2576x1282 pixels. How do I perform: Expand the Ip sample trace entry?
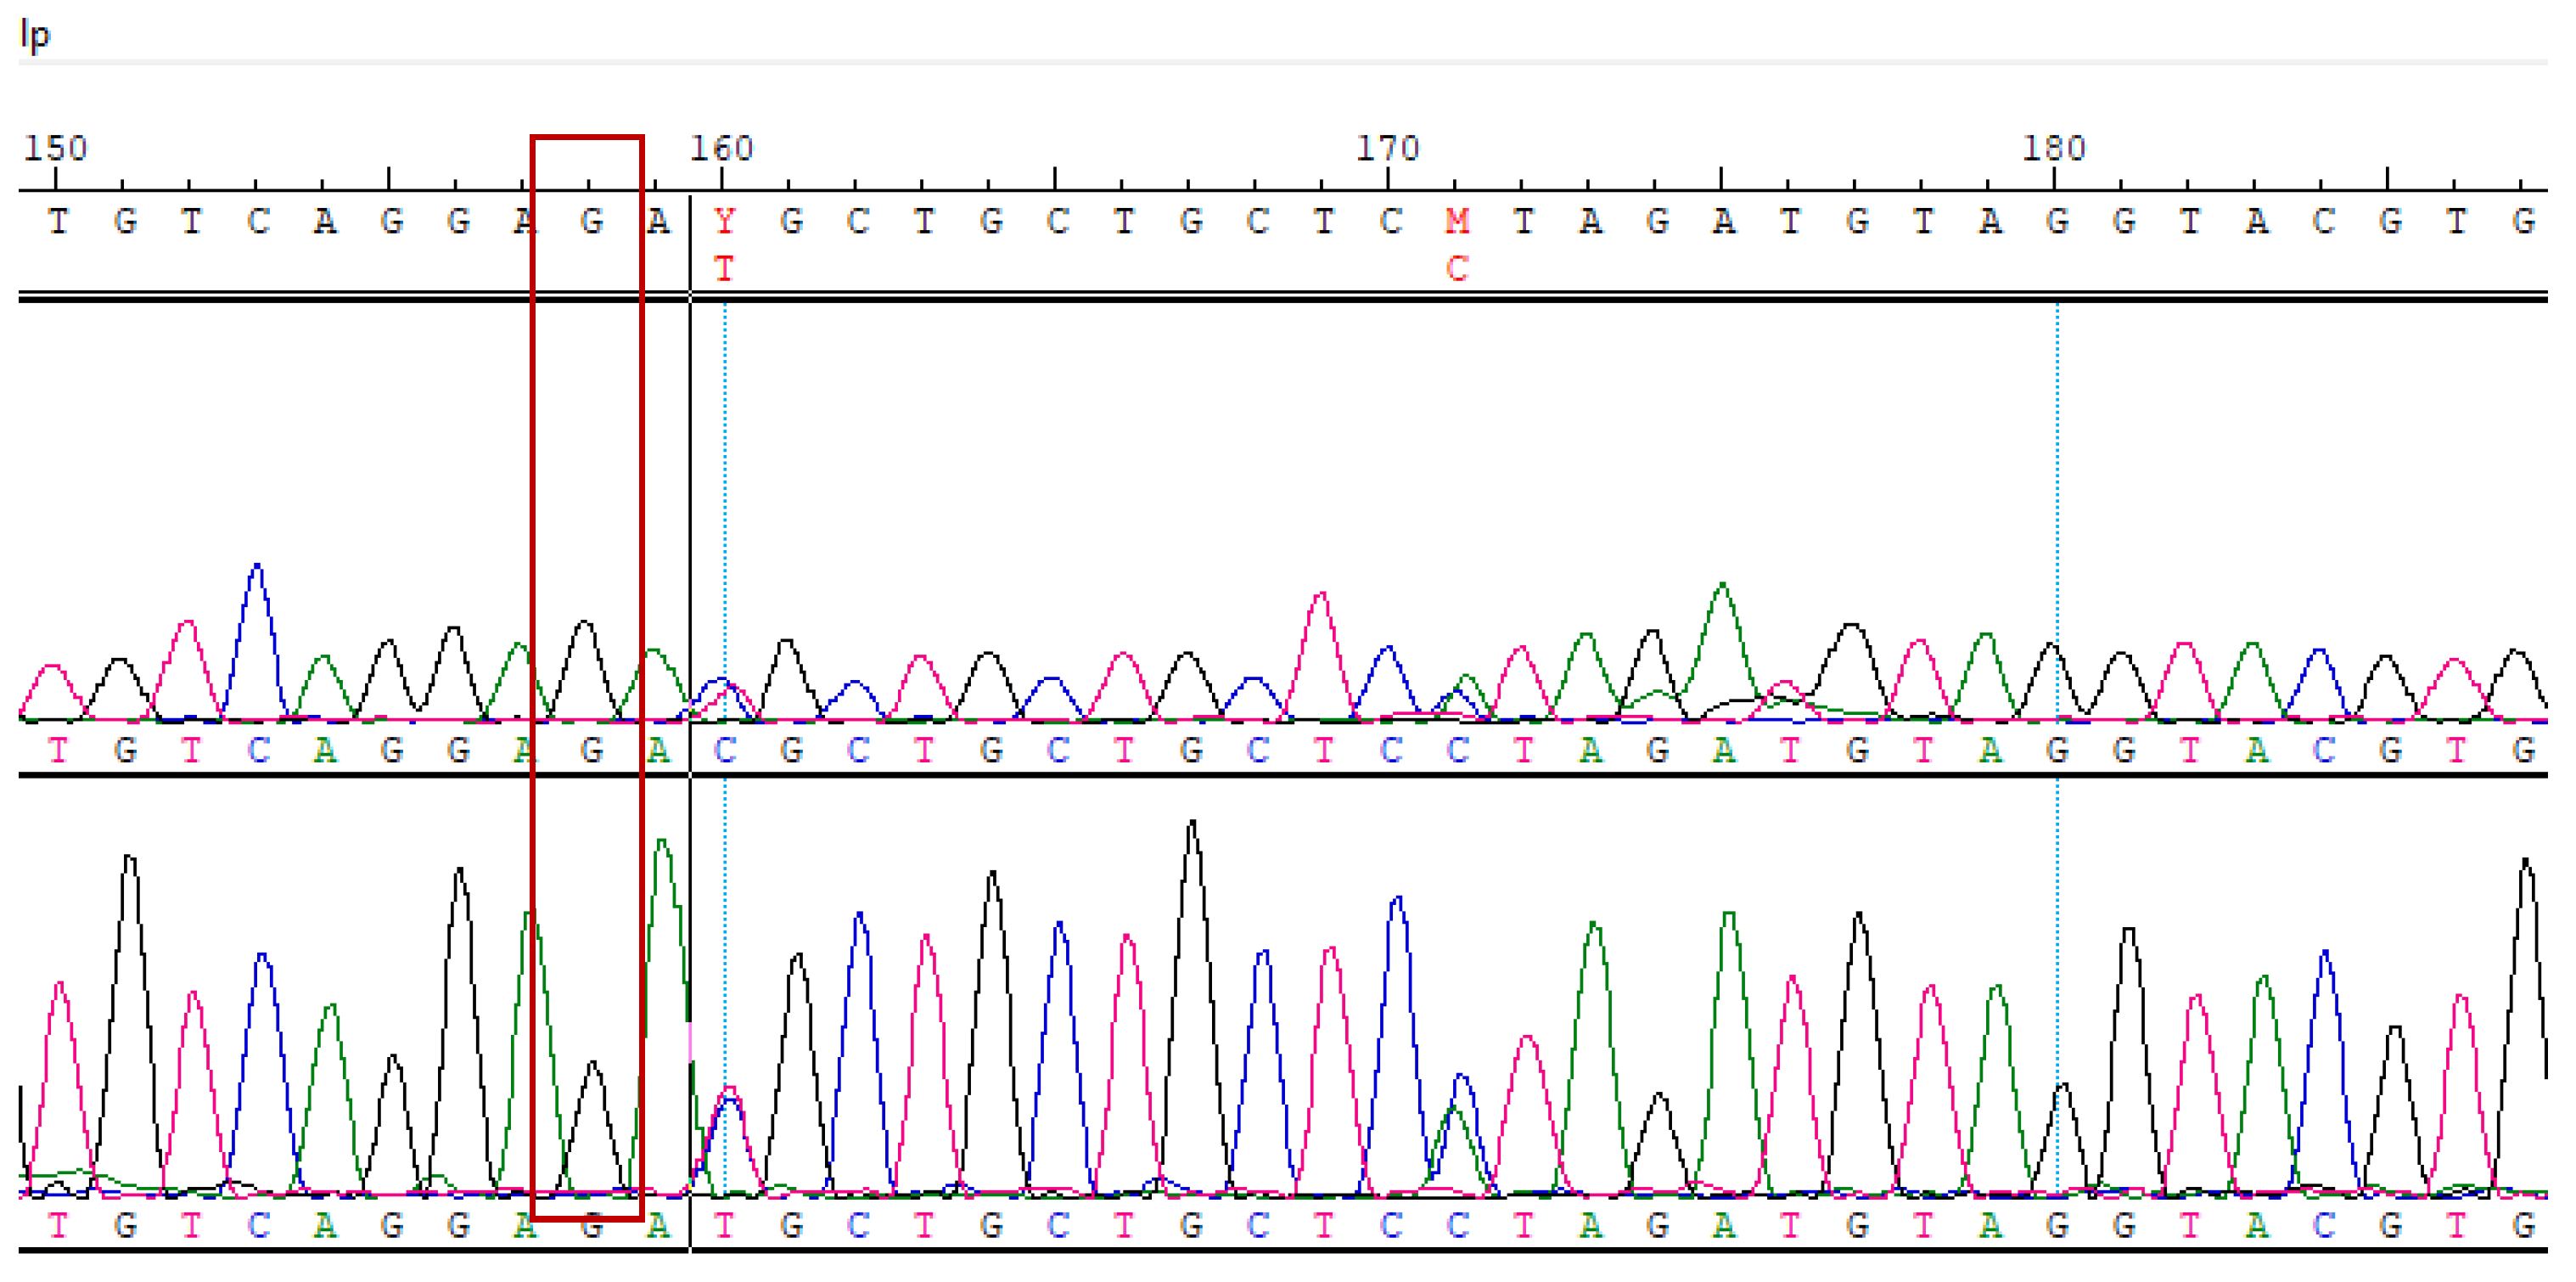[x=33, y=38]
